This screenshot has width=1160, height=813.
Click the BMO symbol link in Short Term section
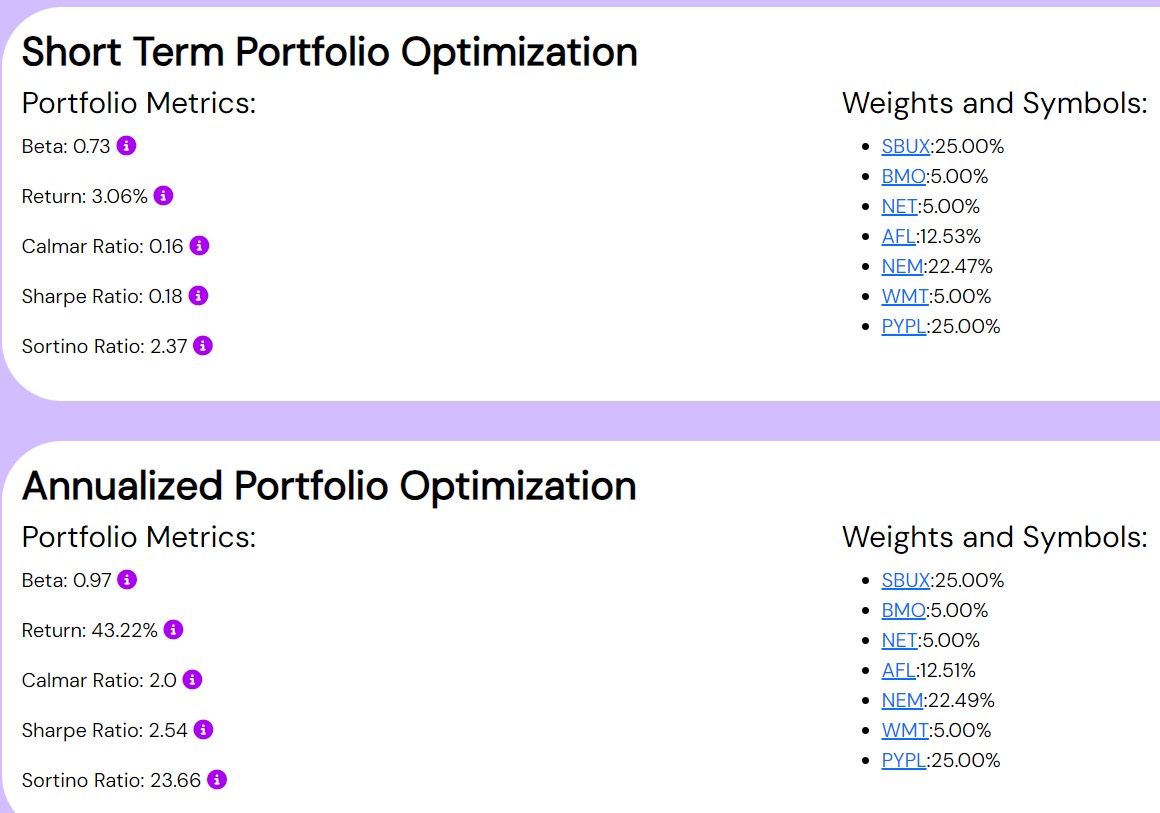point(903,177)
